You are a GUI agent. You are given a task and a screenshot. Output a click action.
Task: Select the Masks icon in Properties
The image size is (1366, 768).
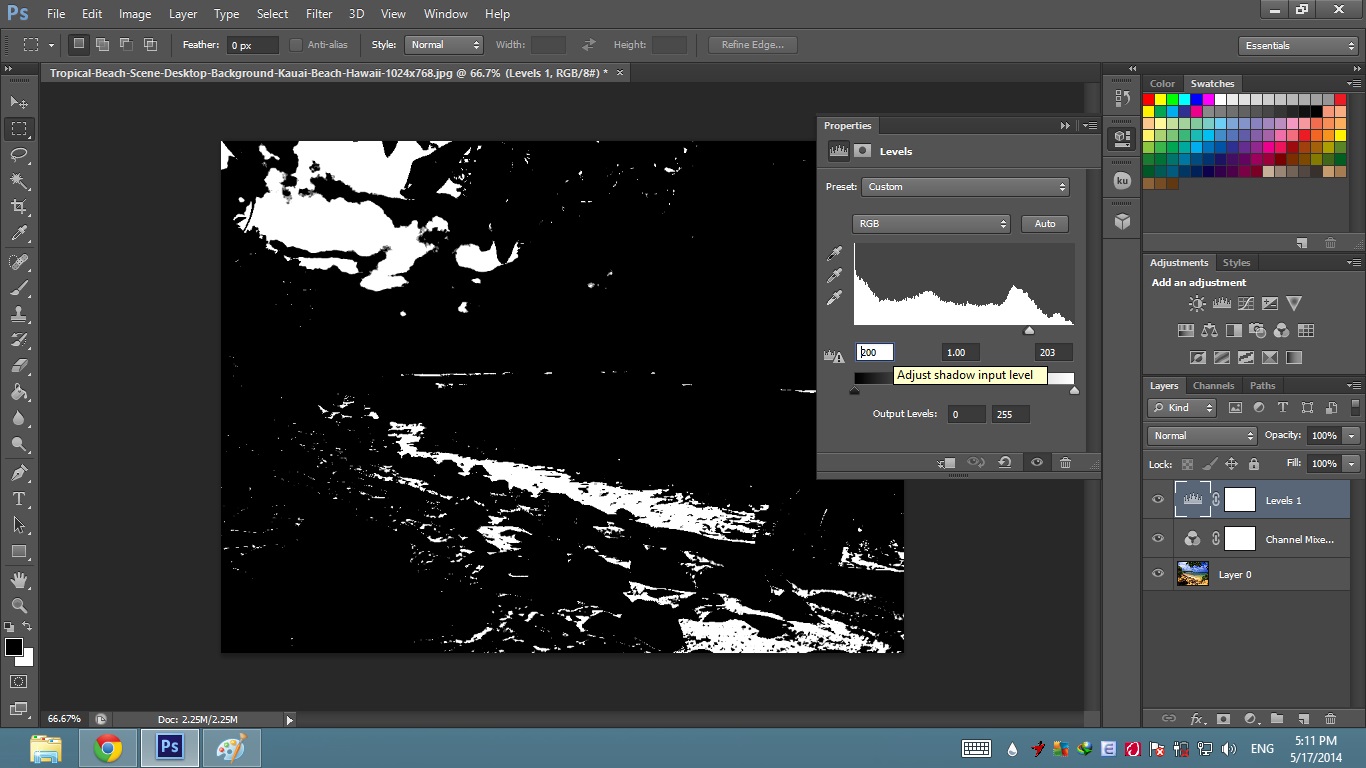click(x=862, y=151)
